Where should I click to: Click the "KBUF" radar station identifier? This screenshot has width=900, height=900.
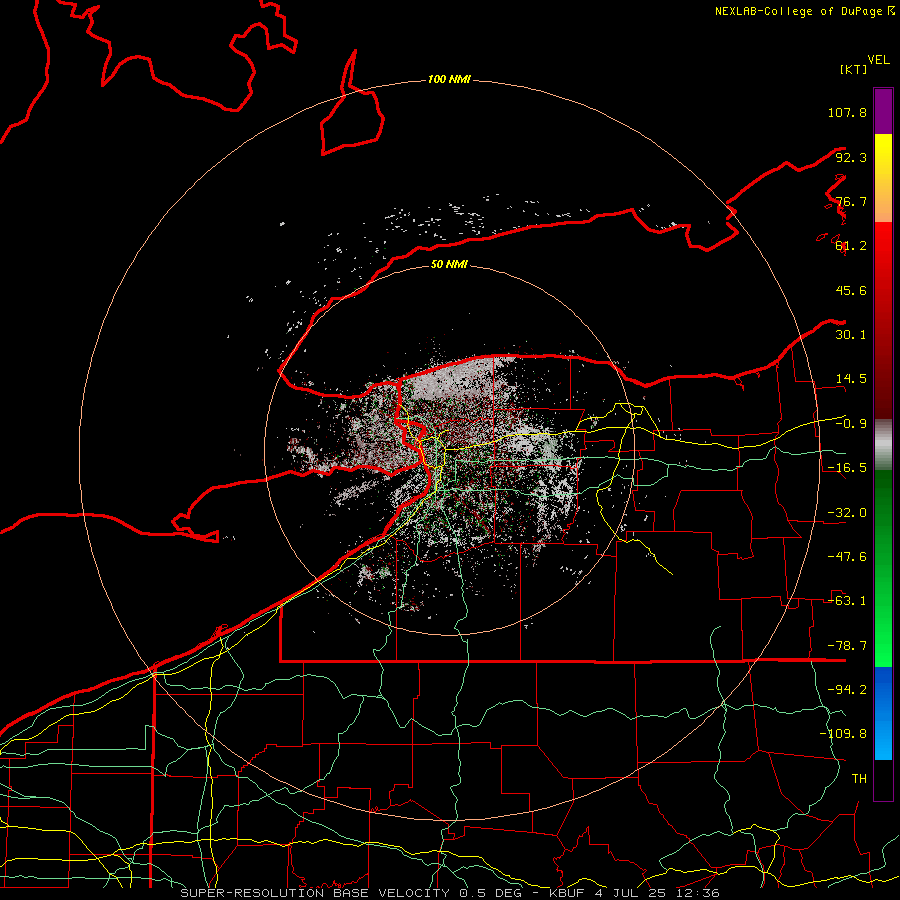[568, 893]
